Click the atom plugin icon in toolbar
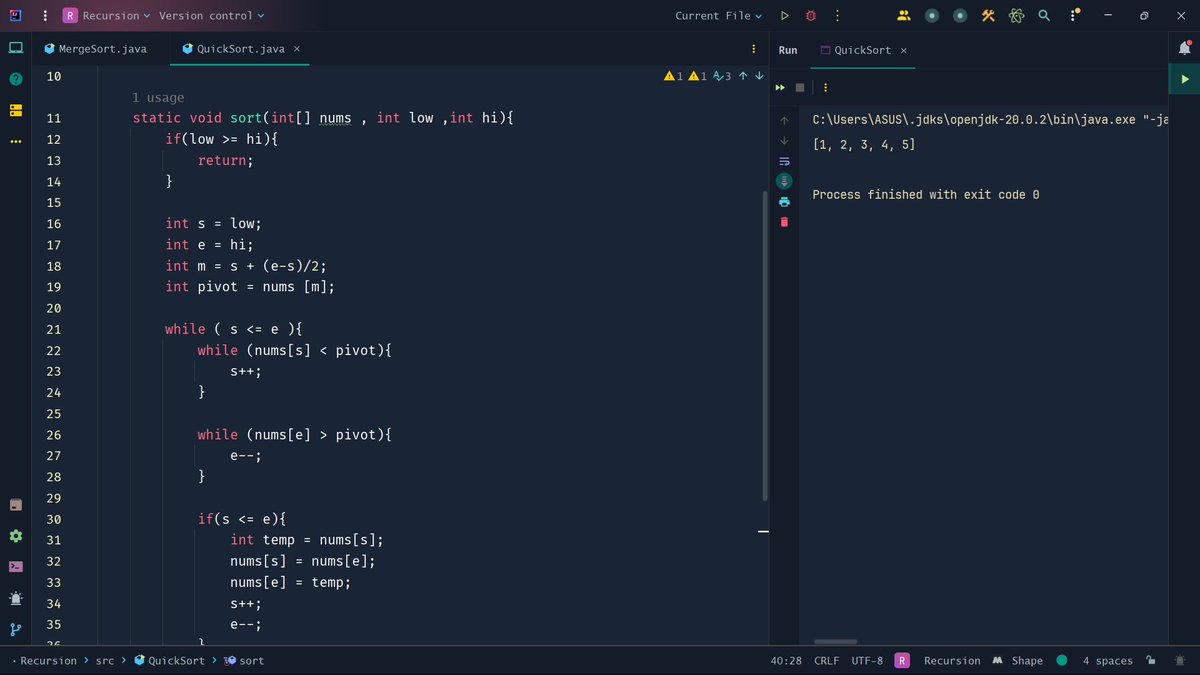The image size is (1200, 675). point(1016,15)
